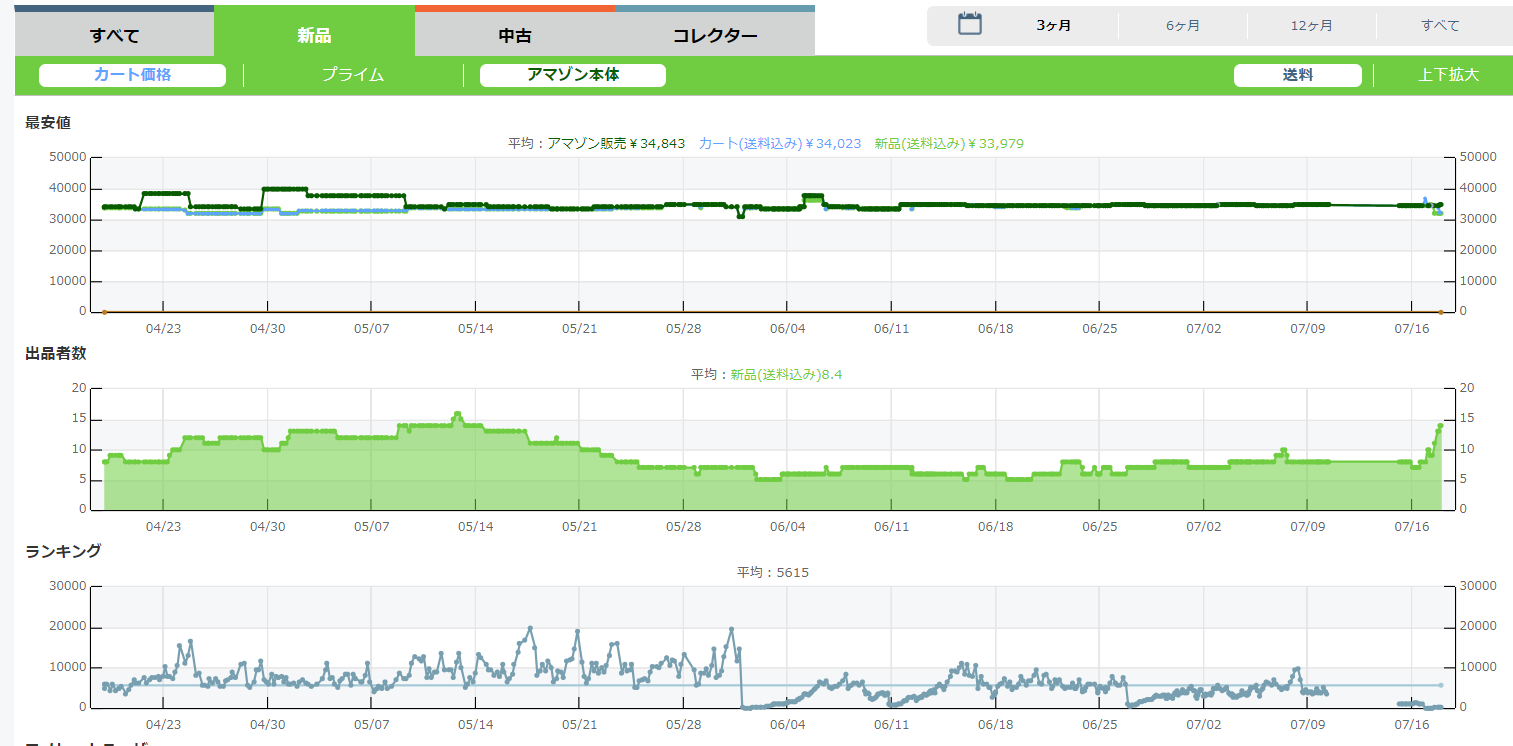Image resolution: width=1513 pixels, height=746 pixels.
Task: Click 上下拡大 to expand the chart vertically
Action: click(x=1448, y=75)
